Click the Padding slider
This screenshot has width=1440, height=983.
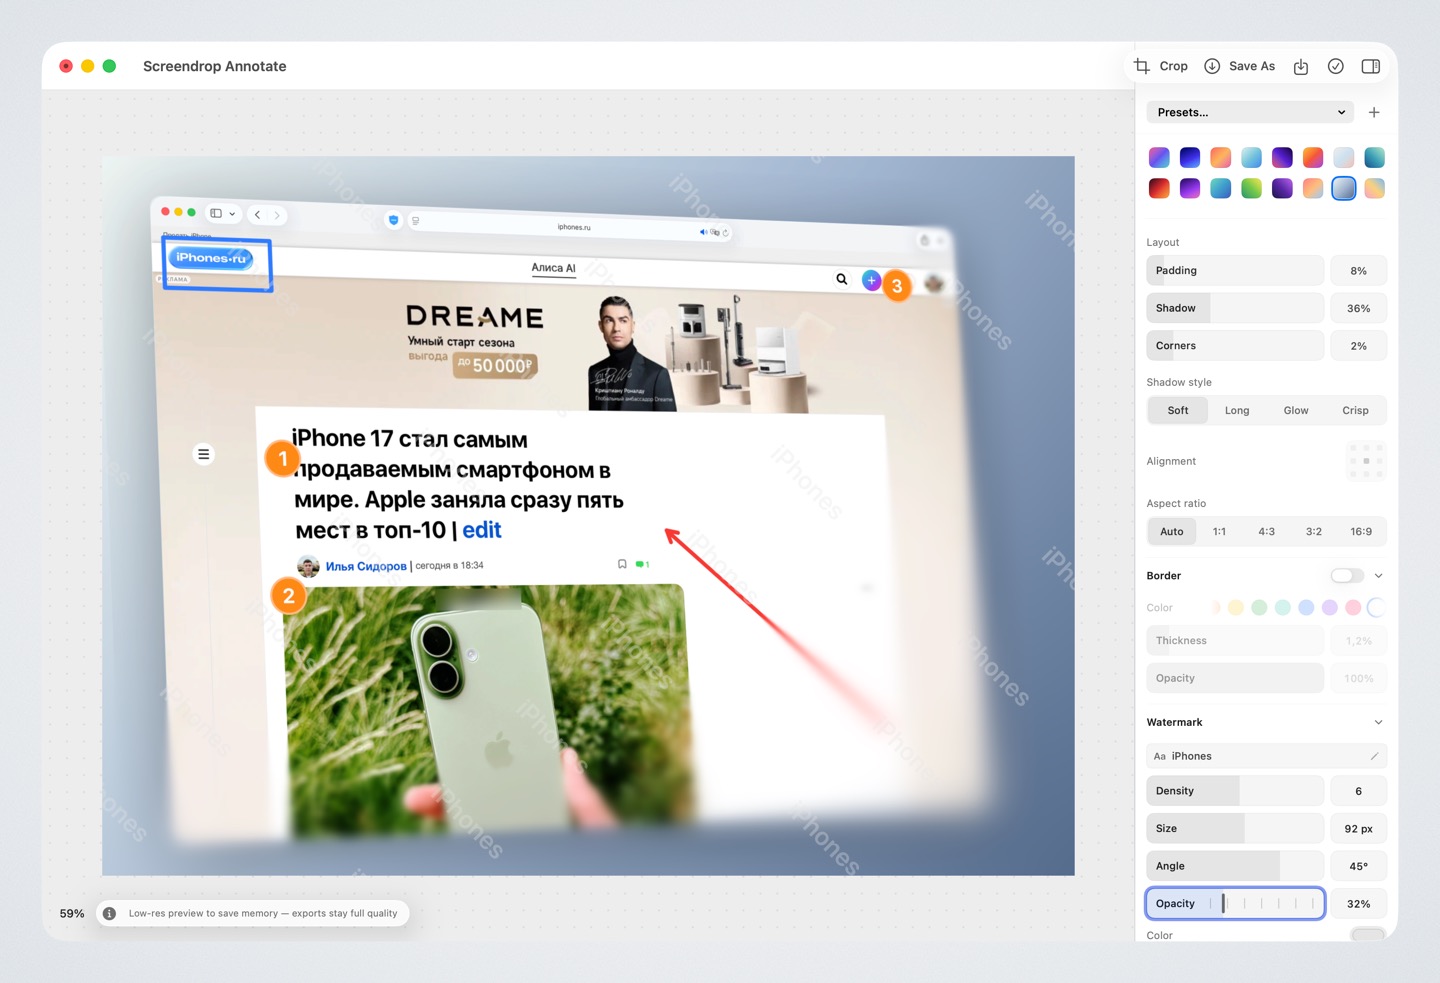[x=1235, y=270]
